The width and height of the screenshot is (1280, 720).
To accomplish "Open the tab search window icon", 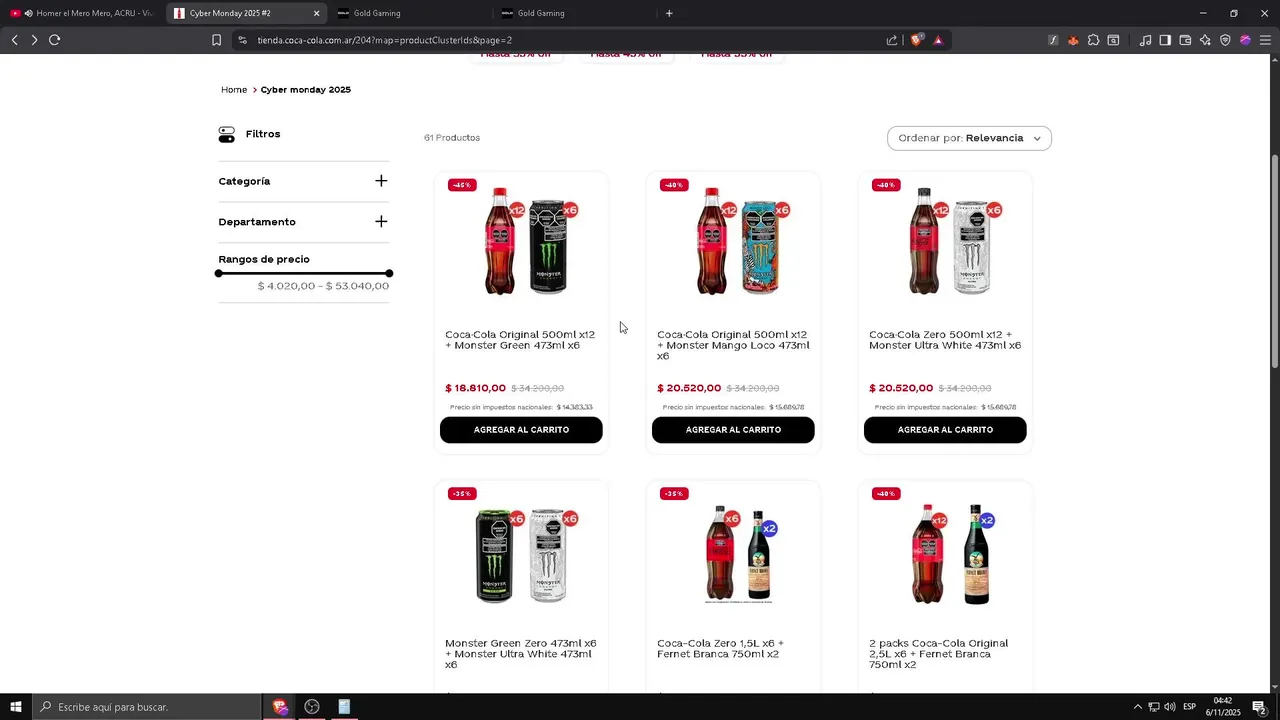I will pos(1113,40).
